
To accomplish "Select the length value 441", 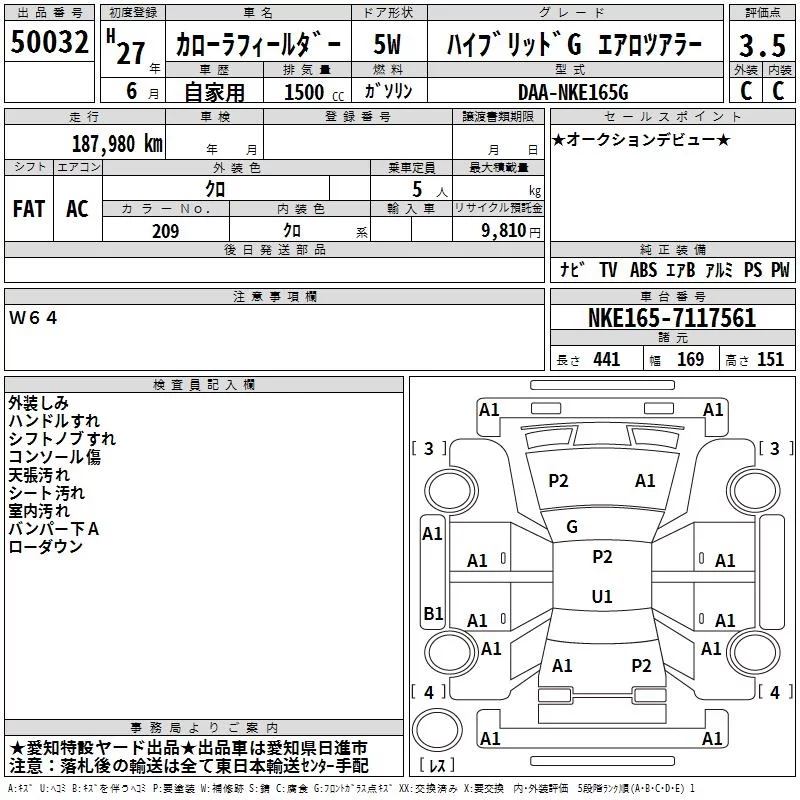I will (x=607, y=359).
